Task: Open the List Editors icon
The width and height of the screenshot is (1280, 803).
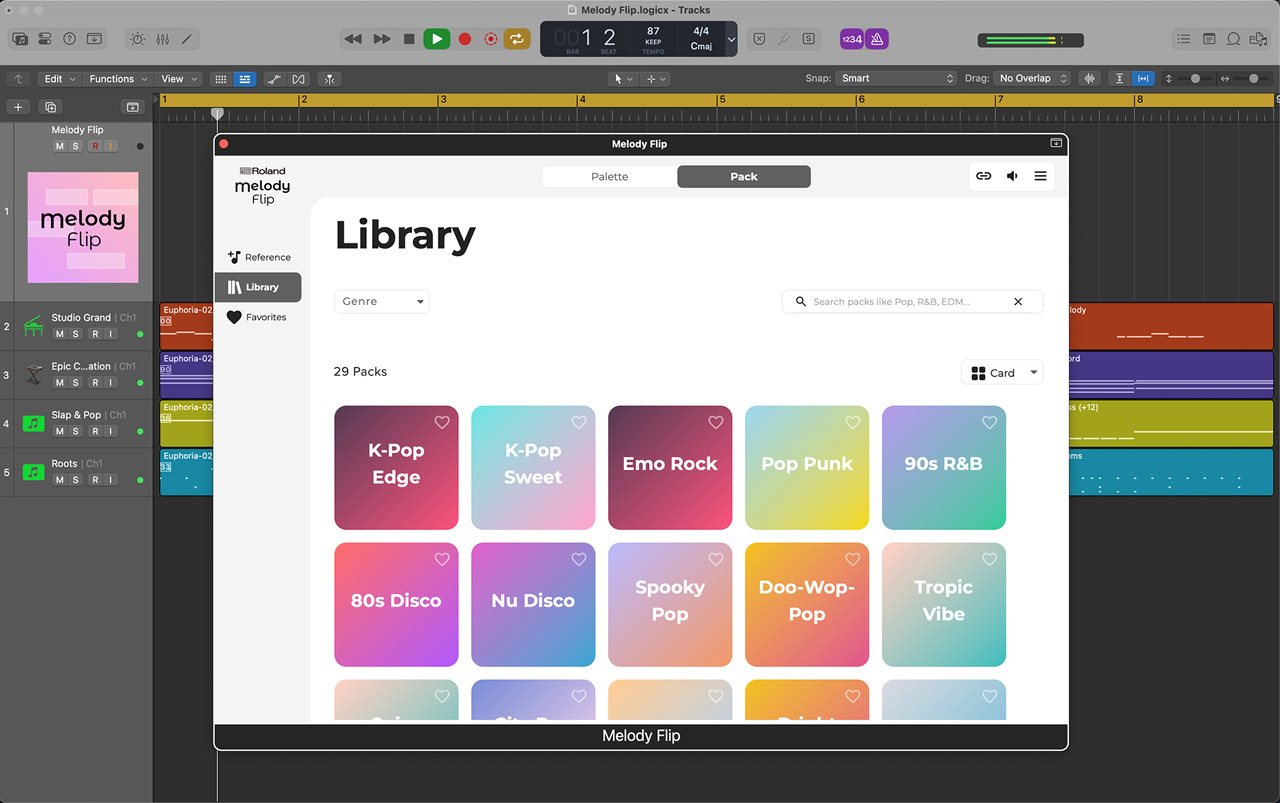Action: (1184, 39)
